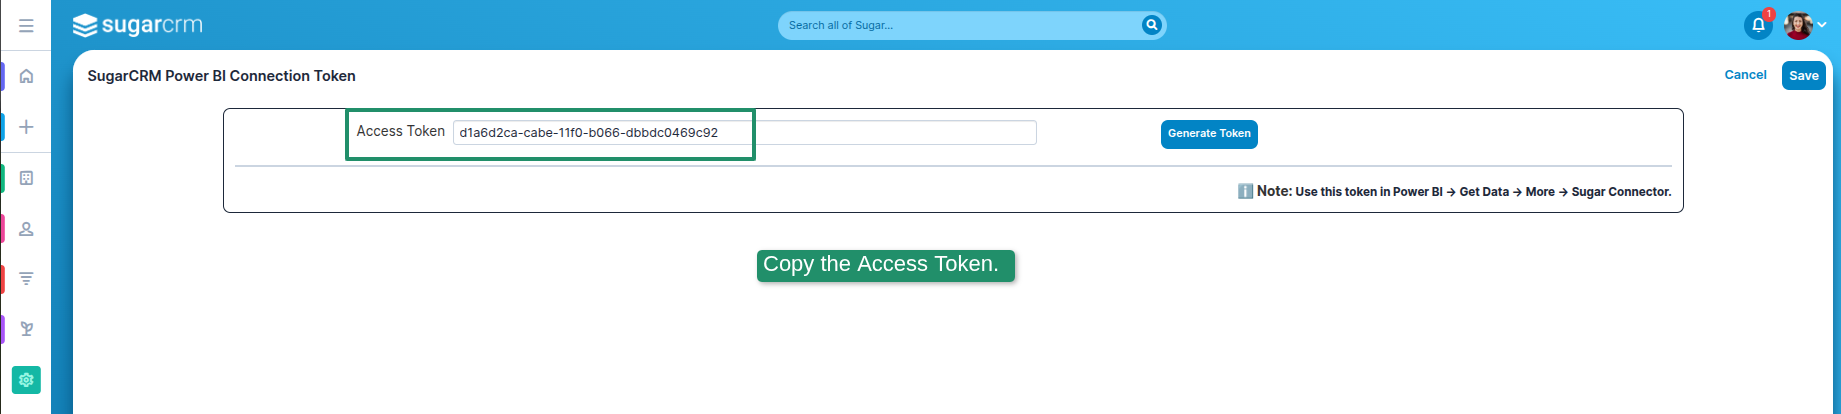Open the teal gear admin icon

(x=27, y=380)
